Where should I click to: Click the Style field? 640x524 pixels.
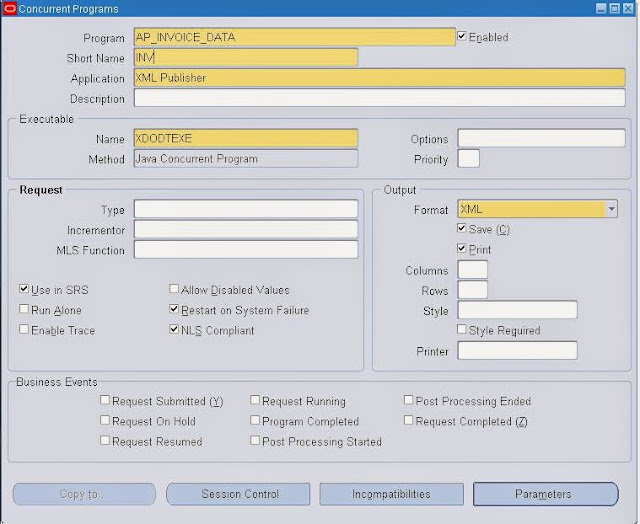coord(518,310)
